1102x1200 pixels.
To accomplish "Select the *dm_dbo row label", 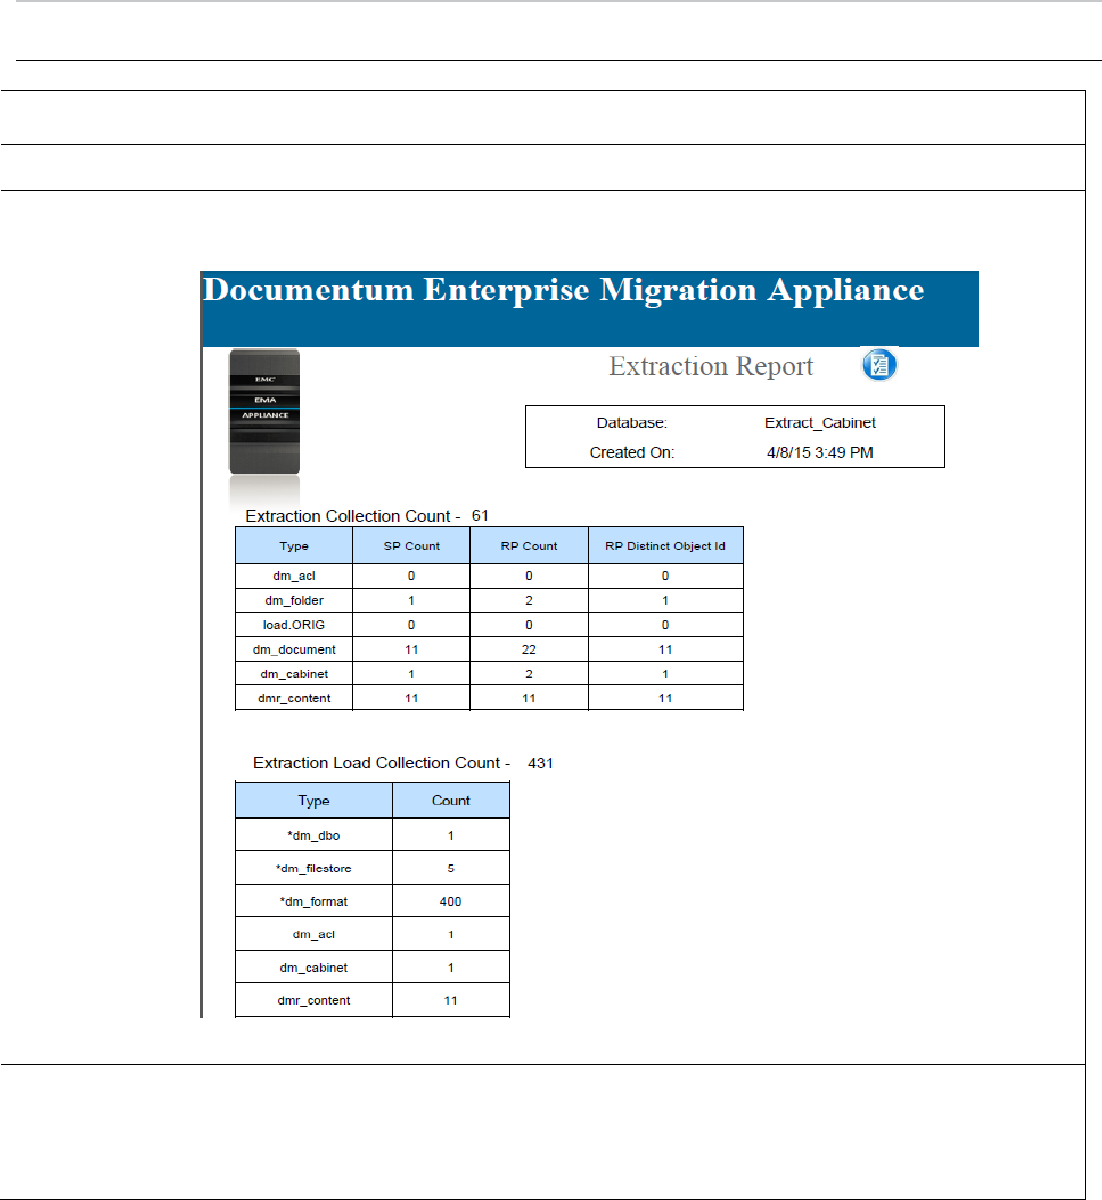I will pos(314,835).
